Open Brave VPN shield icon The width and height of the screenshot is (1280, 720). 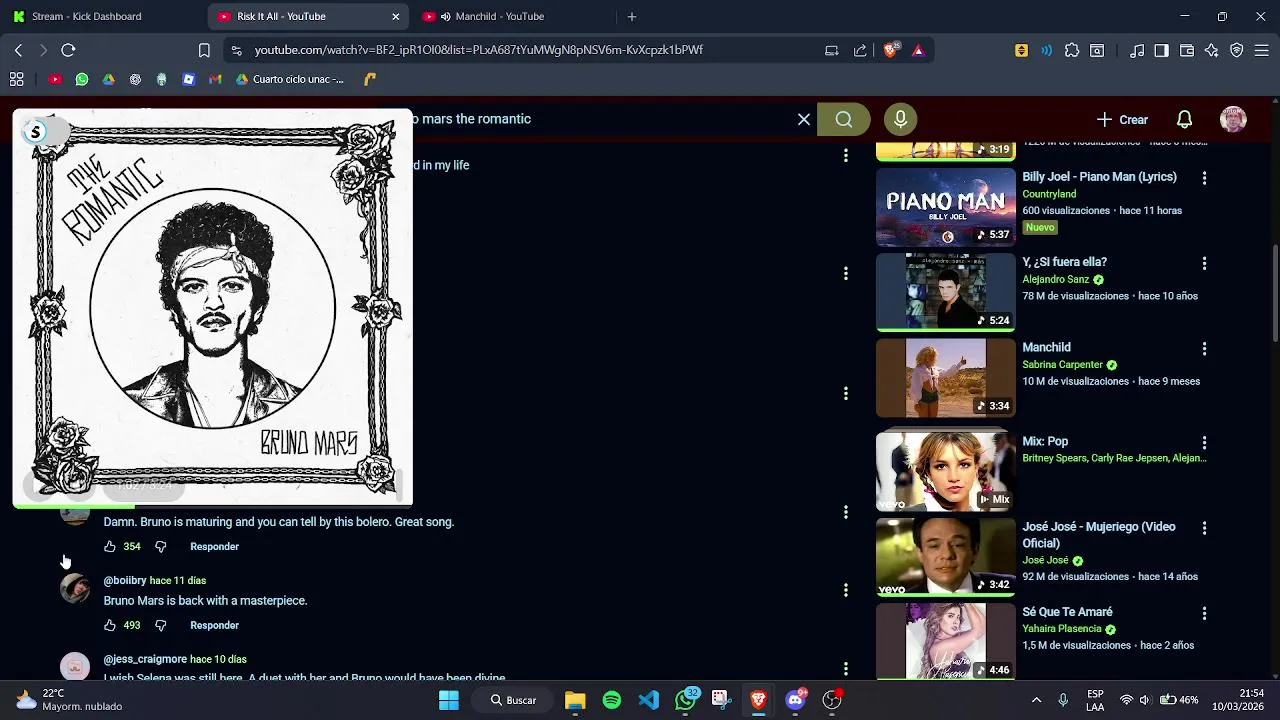[1236, 50]
